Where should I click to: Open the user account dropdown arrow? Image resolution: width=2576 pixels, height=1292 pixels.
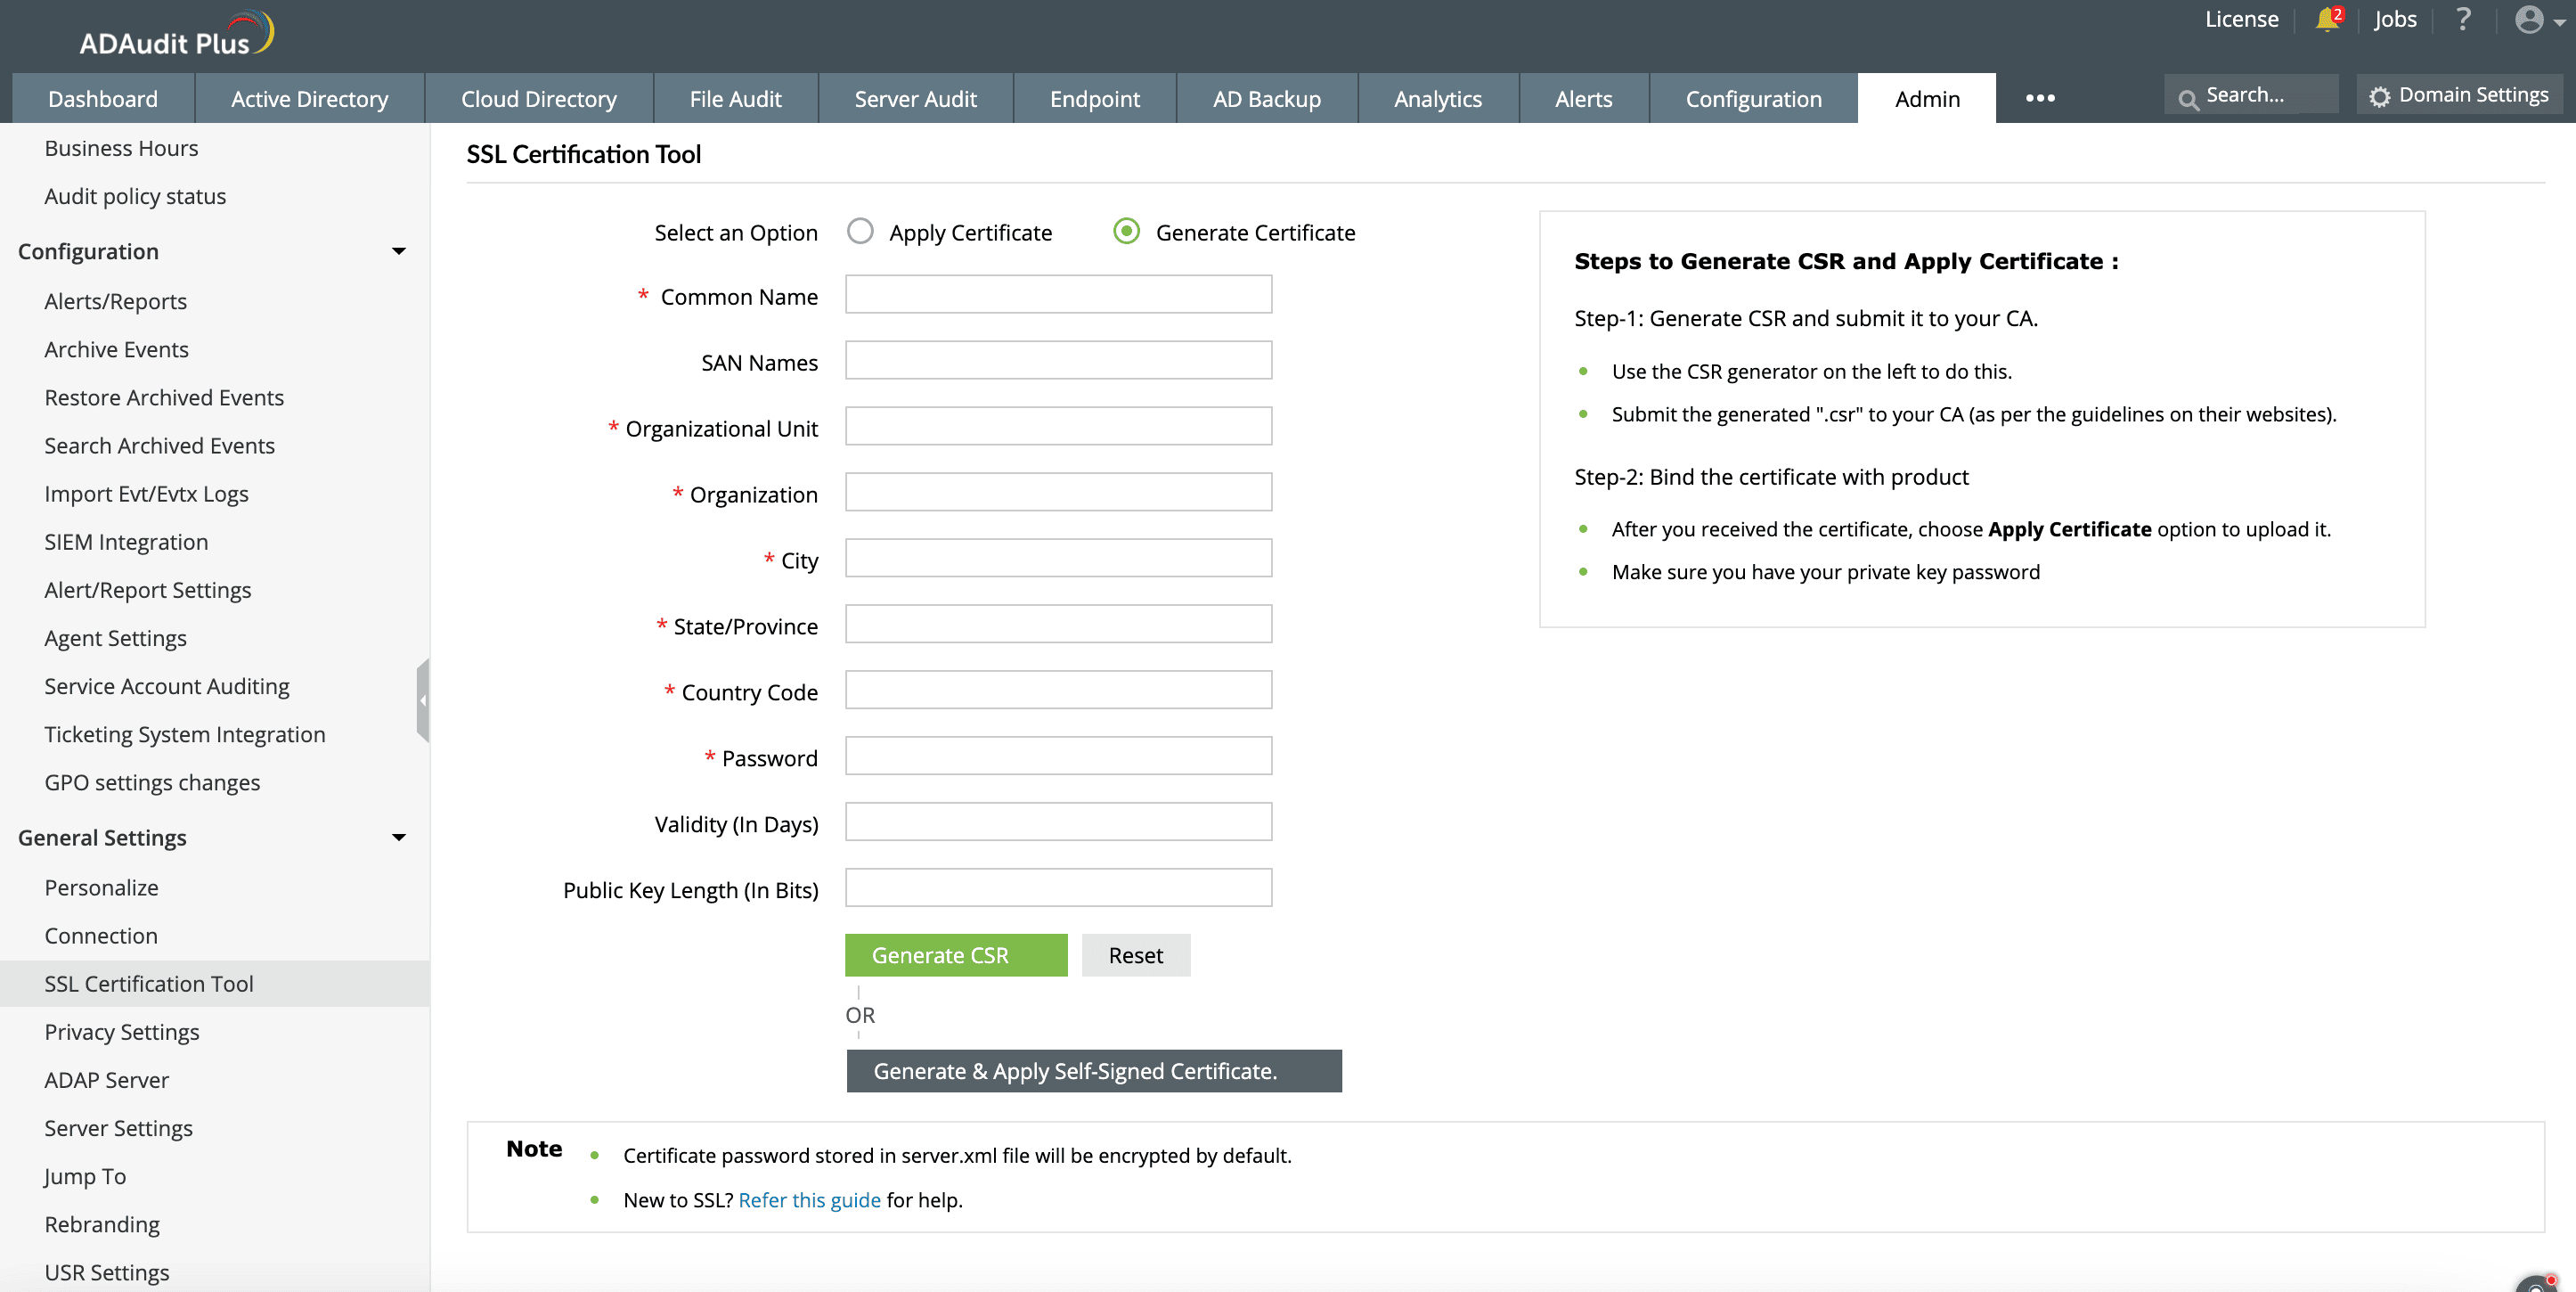(x=2559, y=23)
